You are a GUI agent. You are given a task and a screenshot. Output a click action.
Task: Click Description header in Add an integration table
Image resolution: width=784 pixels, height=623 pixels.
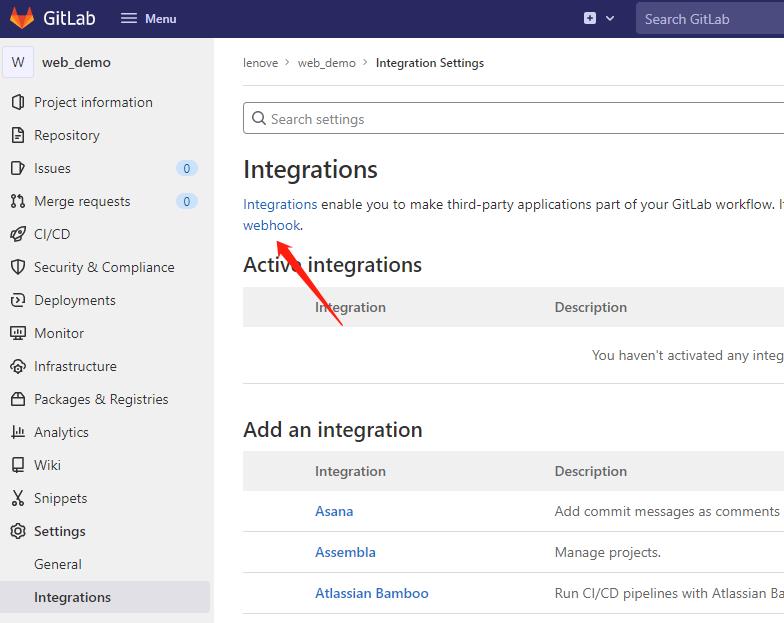click(591, 471)
